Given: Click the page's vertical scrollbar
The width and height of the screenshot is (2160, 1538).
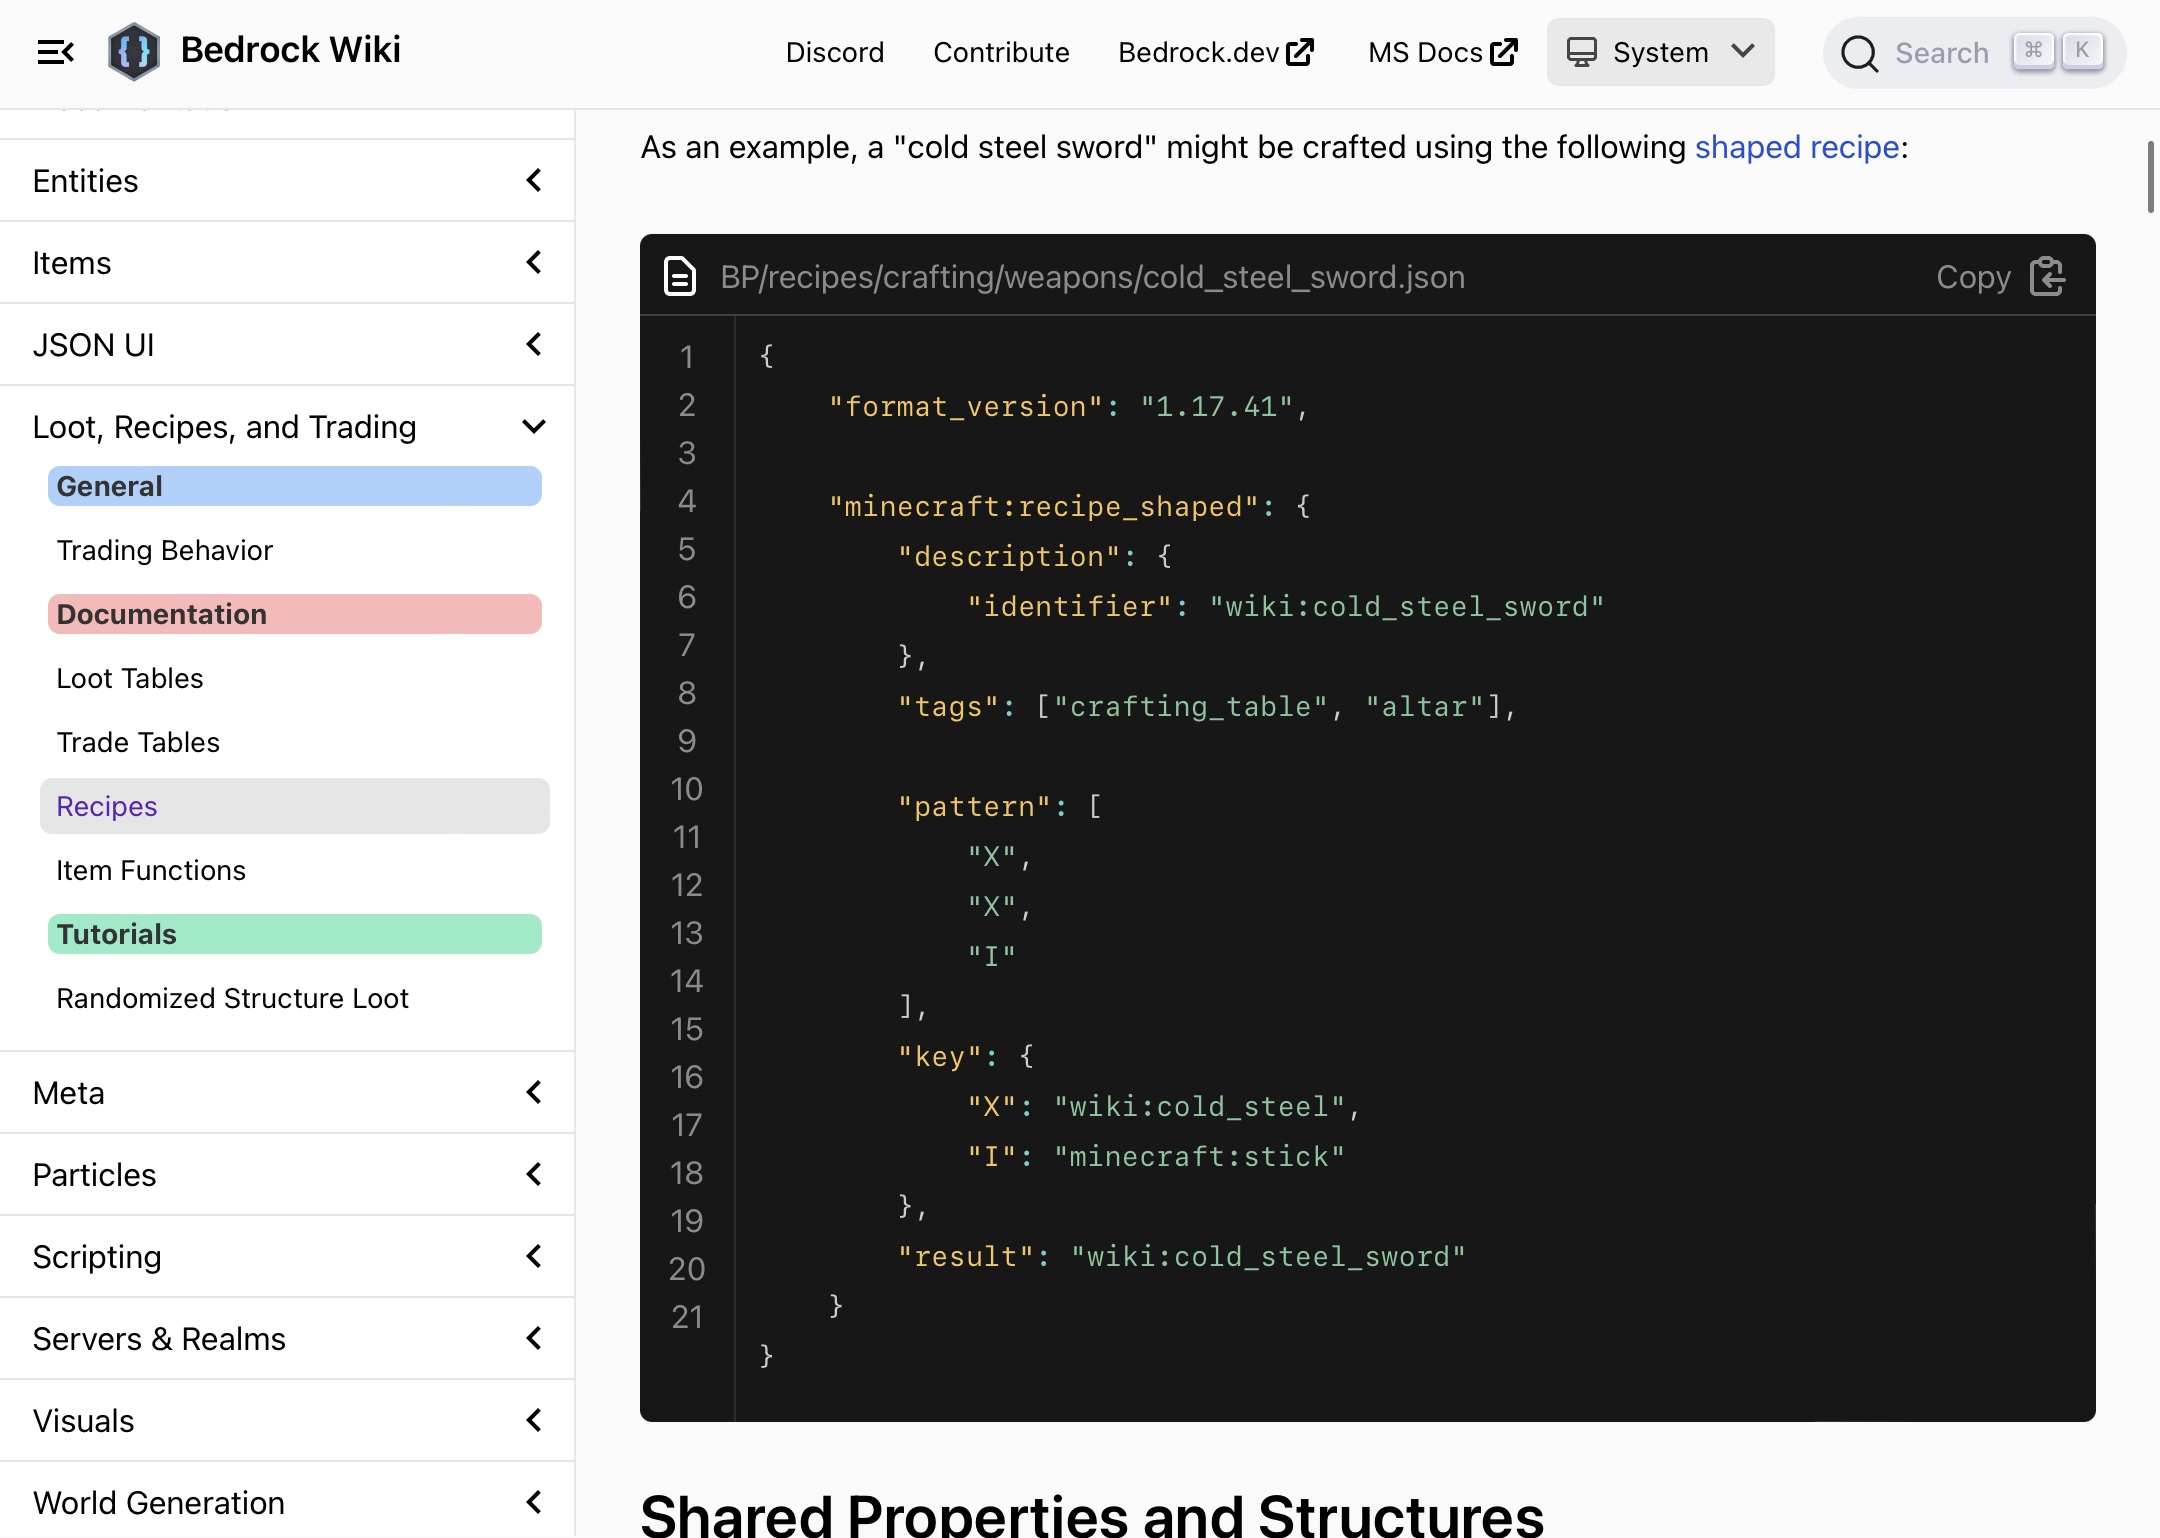Looking at the screenshot, I should (x=2150, y=177).
